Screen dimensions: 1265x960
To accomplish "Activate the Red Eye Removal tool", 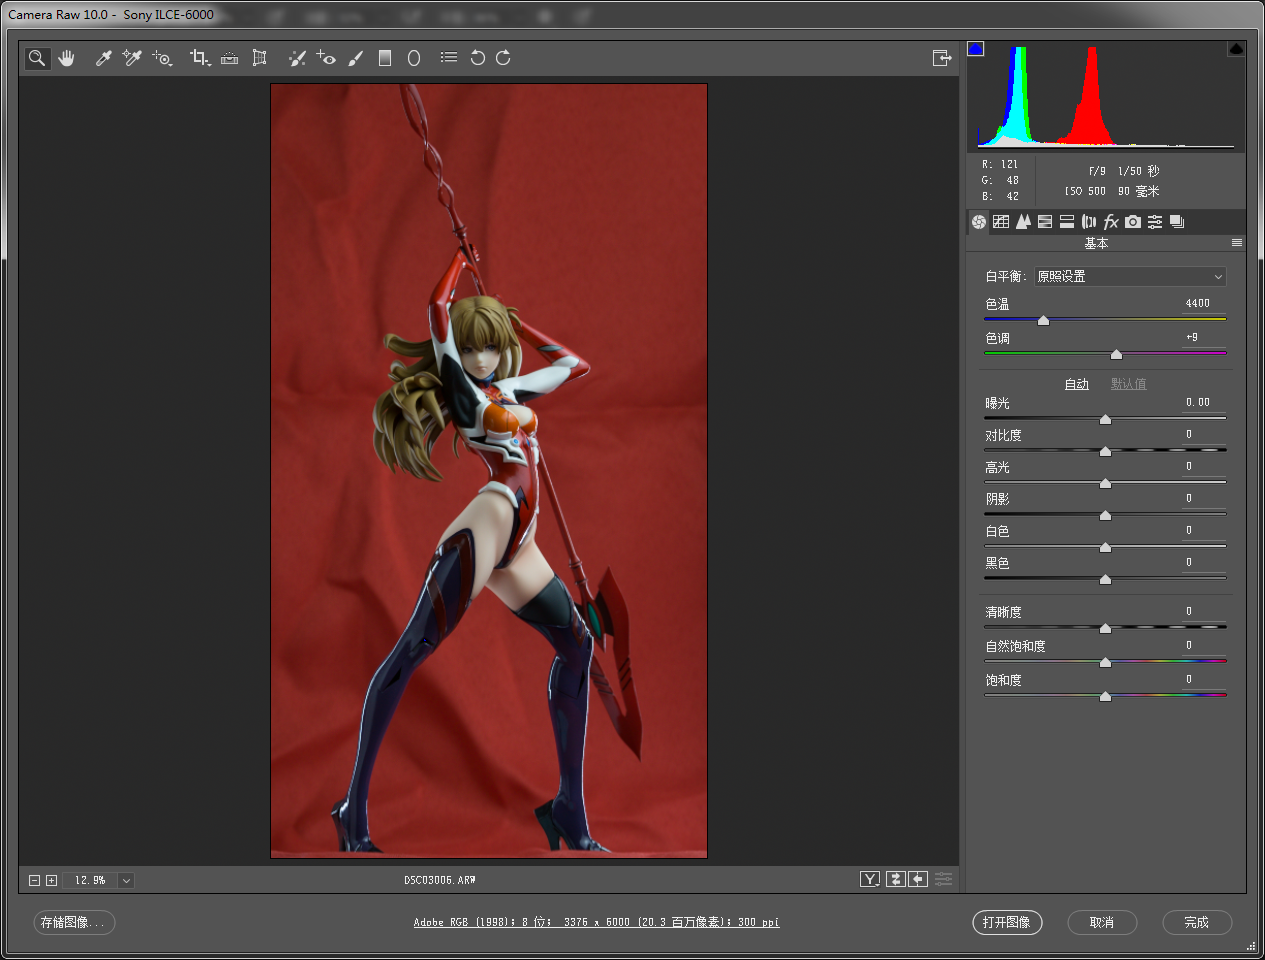I will [326, 58].
